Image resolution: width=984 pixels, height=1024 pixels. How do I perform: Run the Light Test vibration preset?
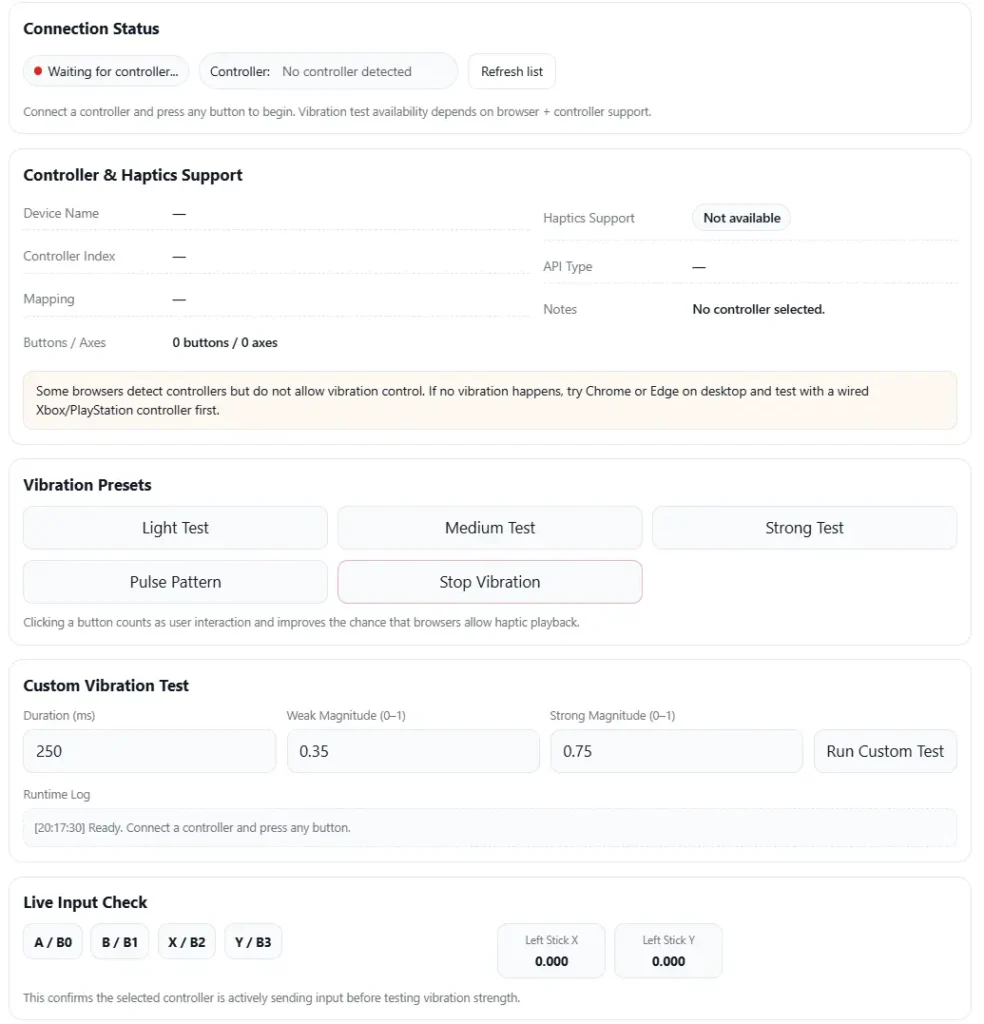pyautogui.click(x=175, y=528)
